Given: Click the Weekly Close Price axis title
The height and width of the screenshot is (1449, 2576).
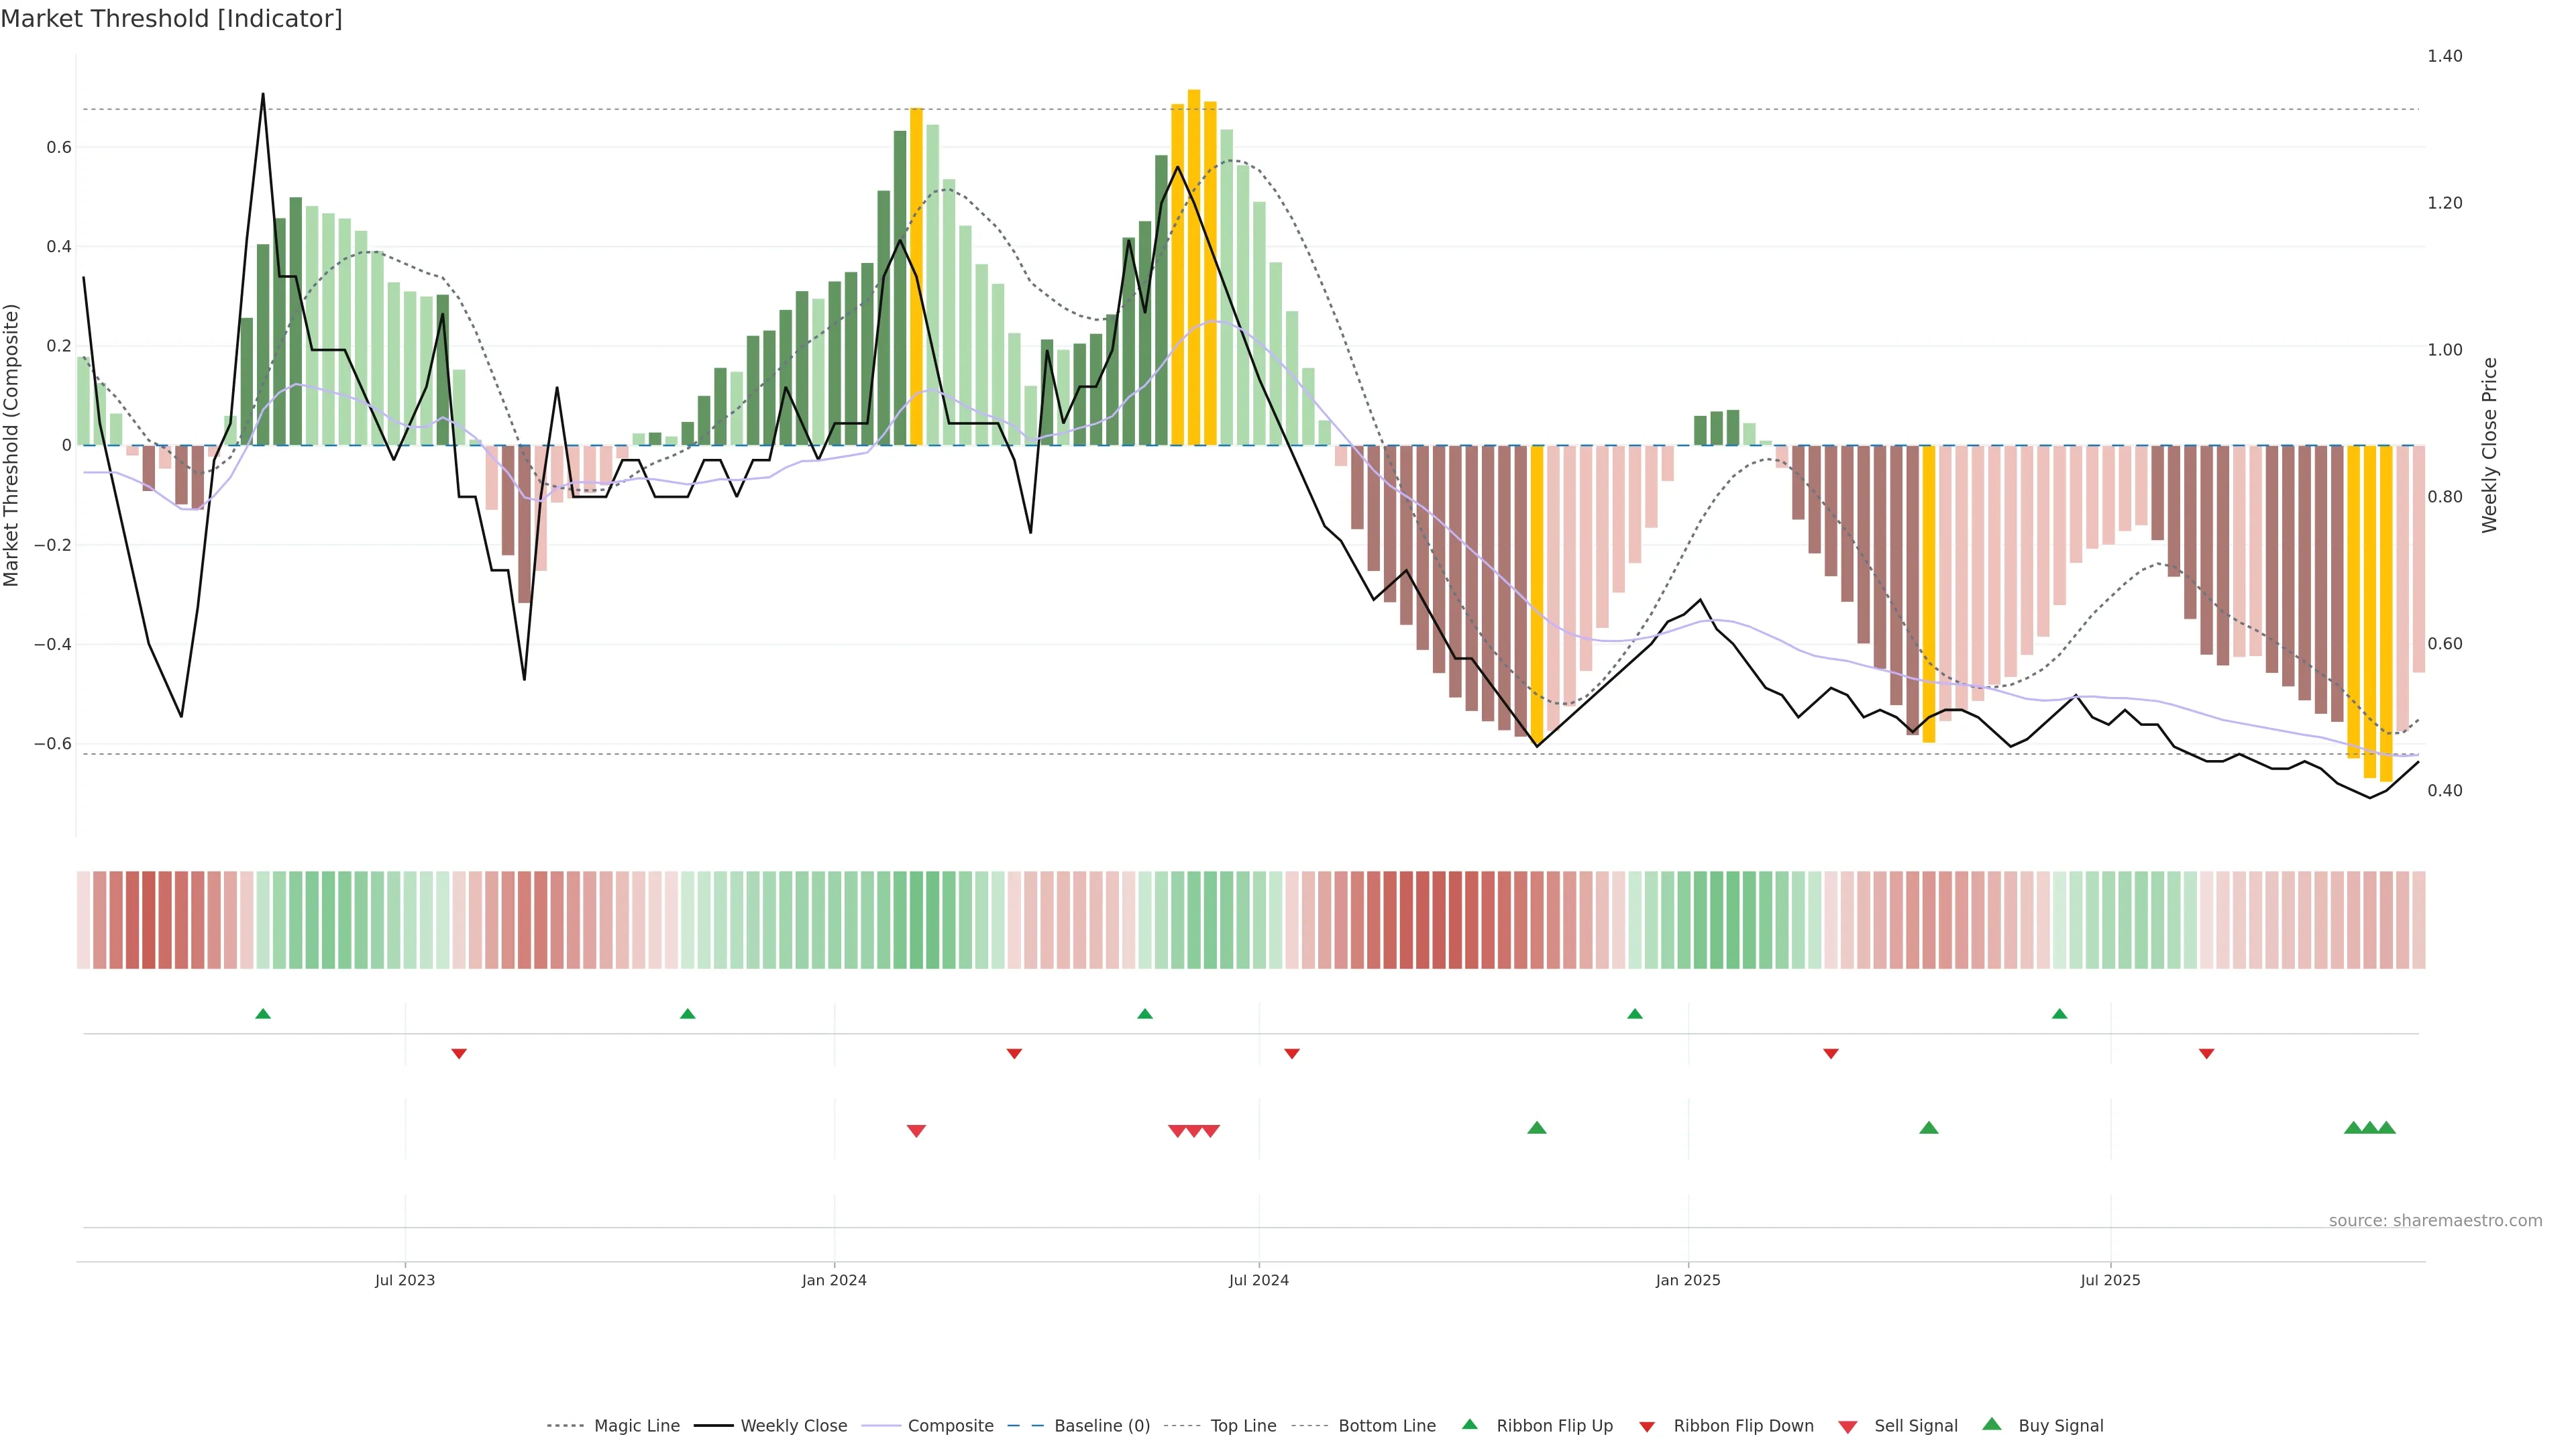Looking at the screenshot, I should (x=2490, y=445).
